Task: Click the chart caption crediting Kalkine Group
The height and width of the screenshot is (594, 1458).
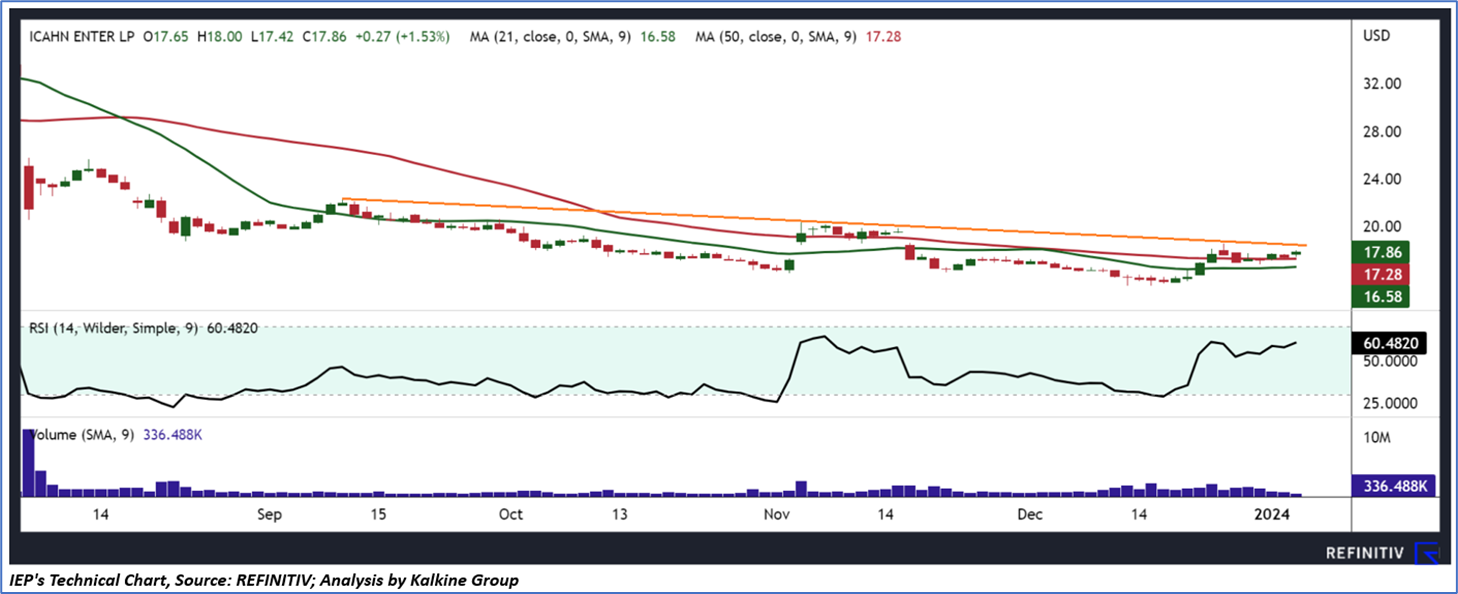Action: [265, 580]
